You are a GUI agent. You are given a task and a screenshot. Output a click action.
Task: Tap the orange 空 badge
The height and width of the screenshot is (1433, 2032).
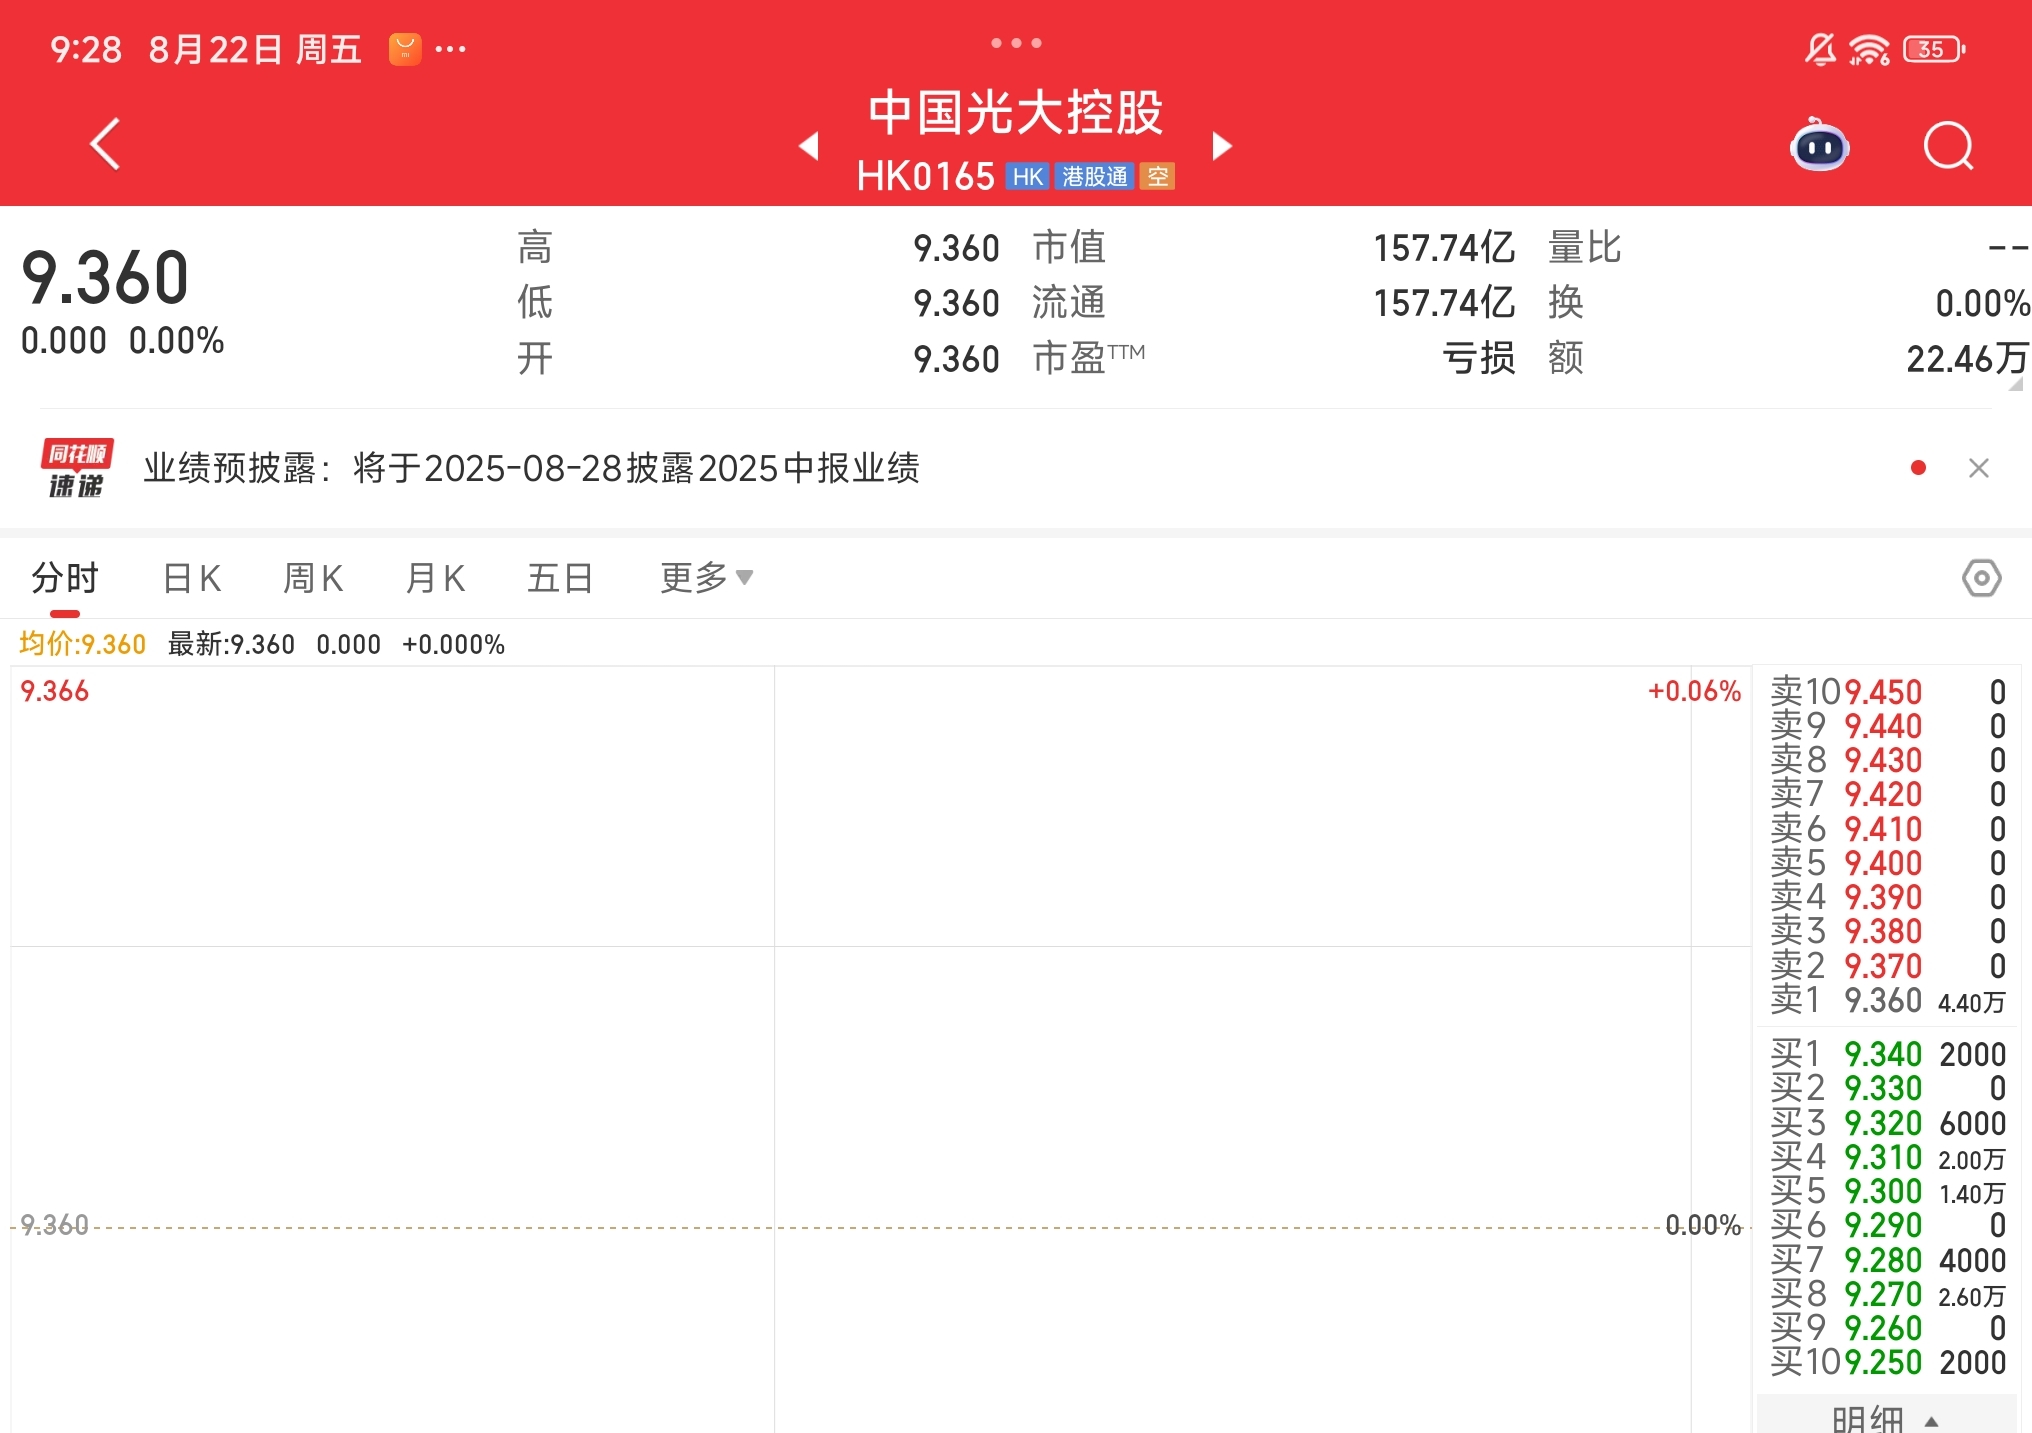pos(1157,177)
